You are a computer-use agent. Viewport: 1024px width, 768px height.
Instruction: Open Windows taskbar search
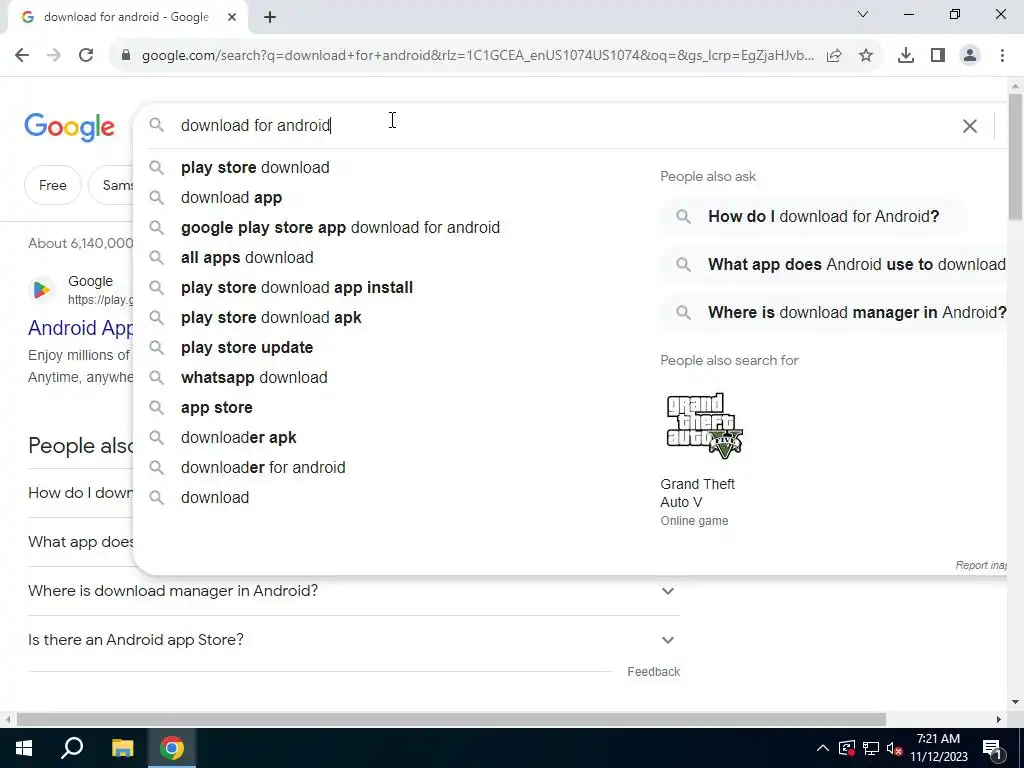pos(72,748)
